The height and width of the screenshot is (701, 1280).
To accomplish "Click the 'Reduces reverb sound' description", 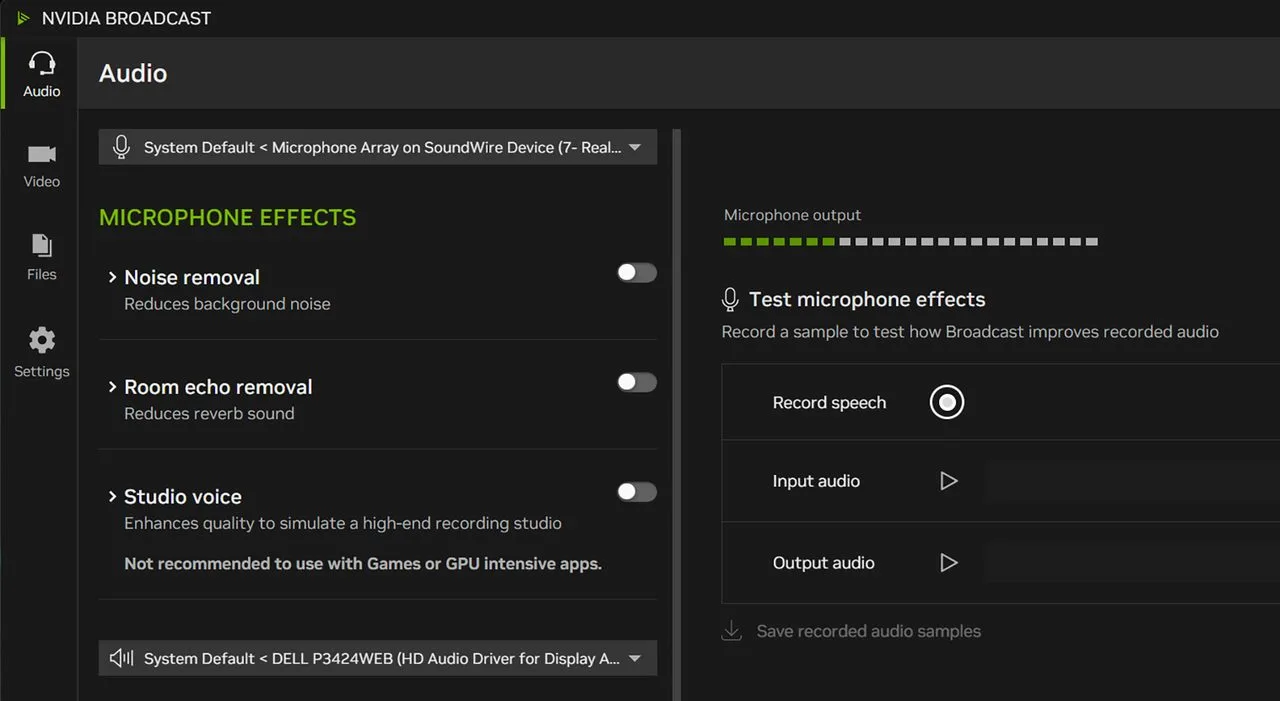I will pos(209,414).
